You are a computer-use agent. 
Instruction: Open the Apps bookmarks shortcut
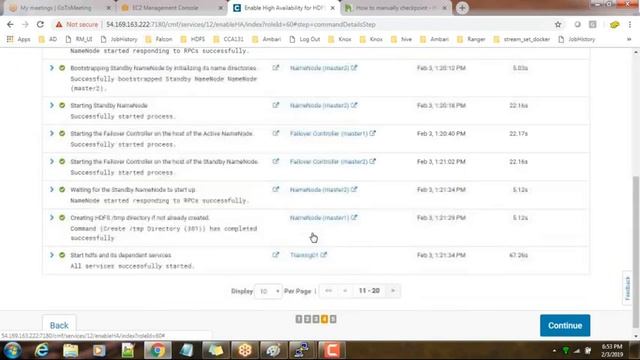click(x=19, y=39)
